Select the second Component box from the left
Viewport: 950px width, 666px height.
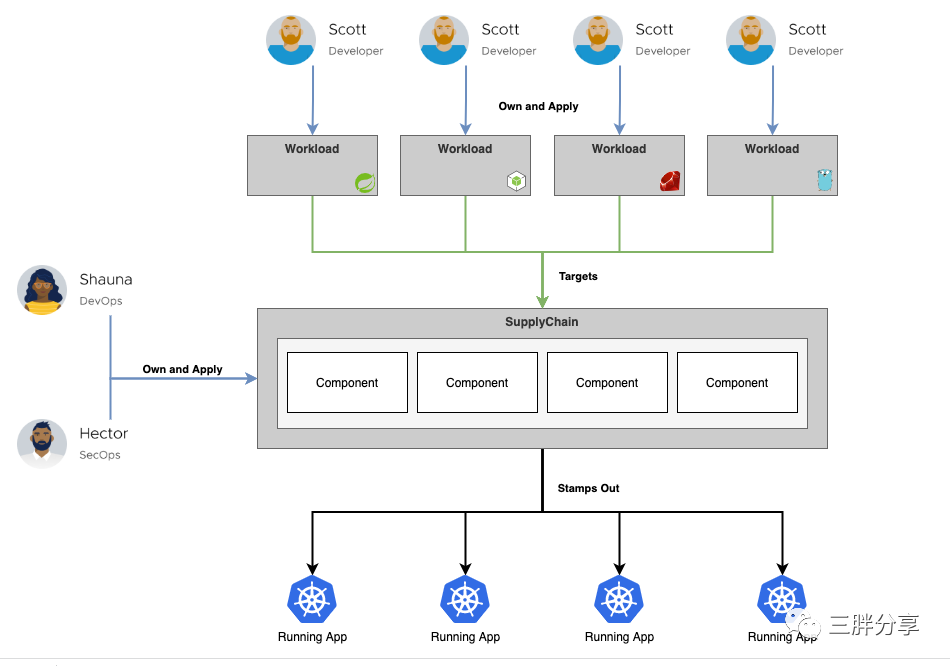[477, 382]
